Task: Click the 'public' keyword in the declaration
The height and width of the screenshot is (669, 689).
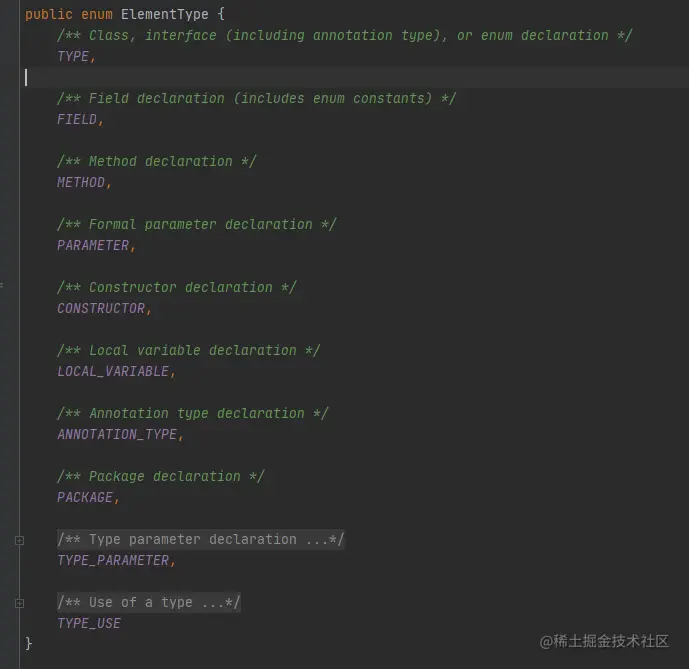Action: (48, 15)
